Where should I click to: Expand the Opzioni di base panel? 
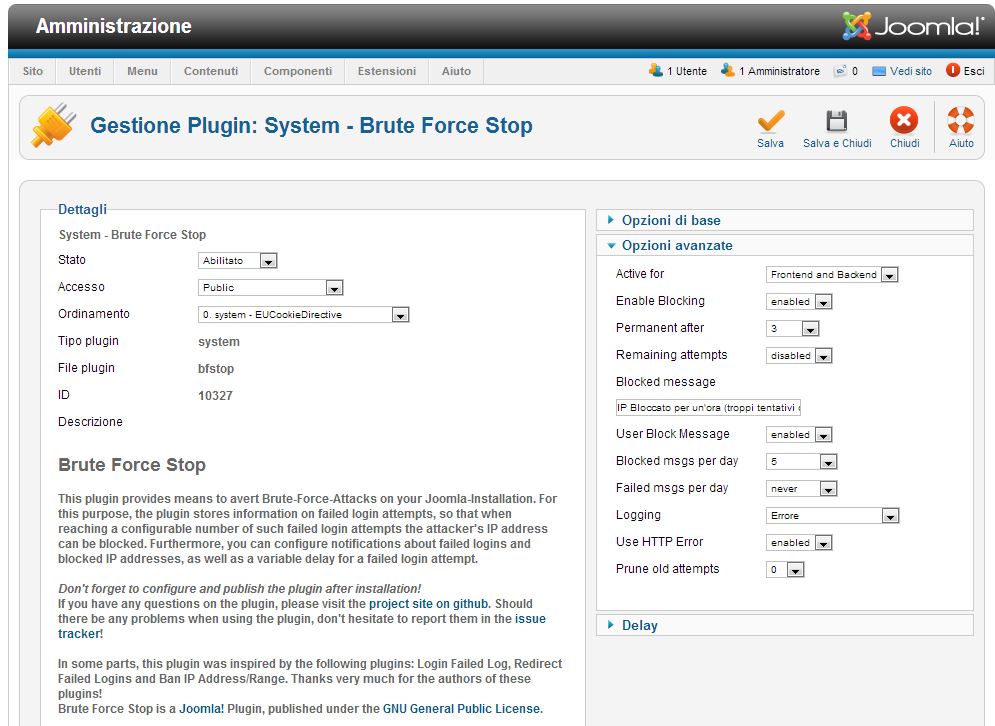785,220
